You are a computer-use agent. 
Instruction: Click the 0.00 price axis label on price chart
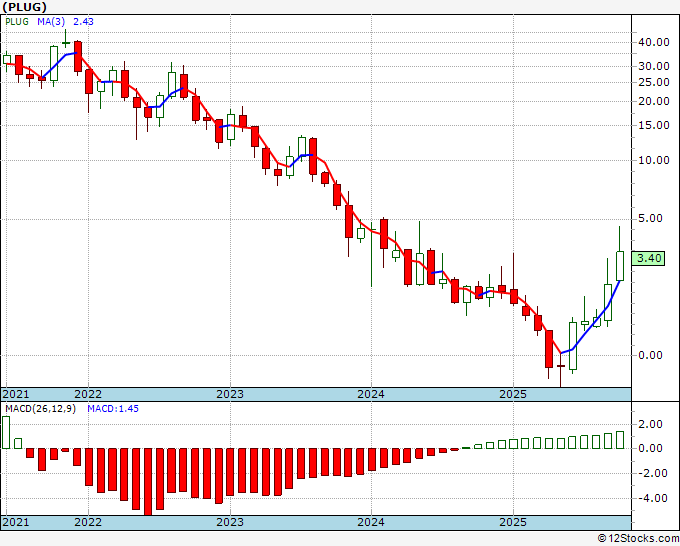pyautogui.click(x=651, y=355)
